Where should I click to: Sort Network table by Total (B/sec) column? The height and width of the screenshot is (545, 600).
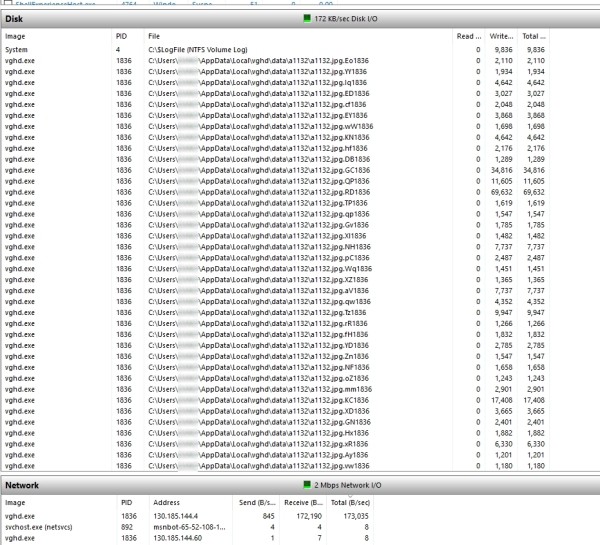350,503
